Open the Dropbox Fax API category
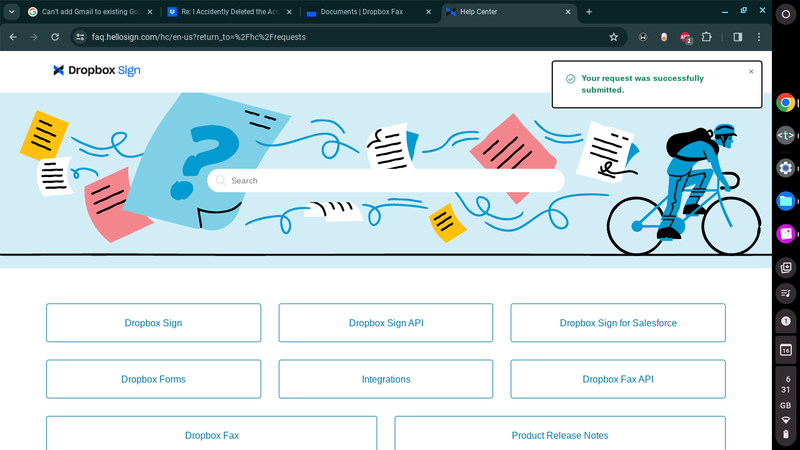Viewport: 800px width, 450px height. tap(618, 379)
